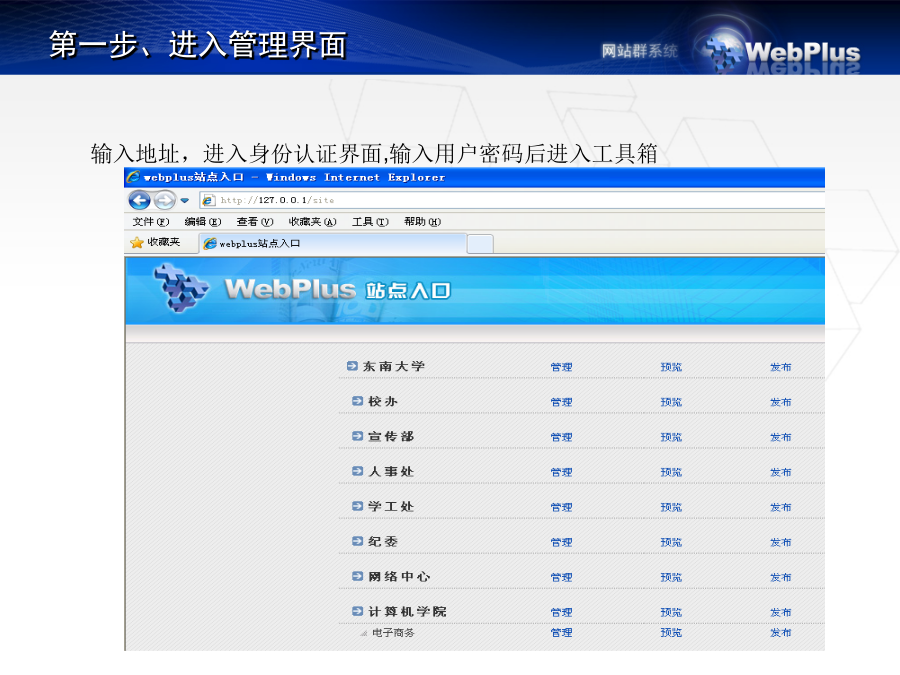900x675 pixels.
Task: Click the arrow icon beside 计算机学院
Action: (x=358, y=611)
